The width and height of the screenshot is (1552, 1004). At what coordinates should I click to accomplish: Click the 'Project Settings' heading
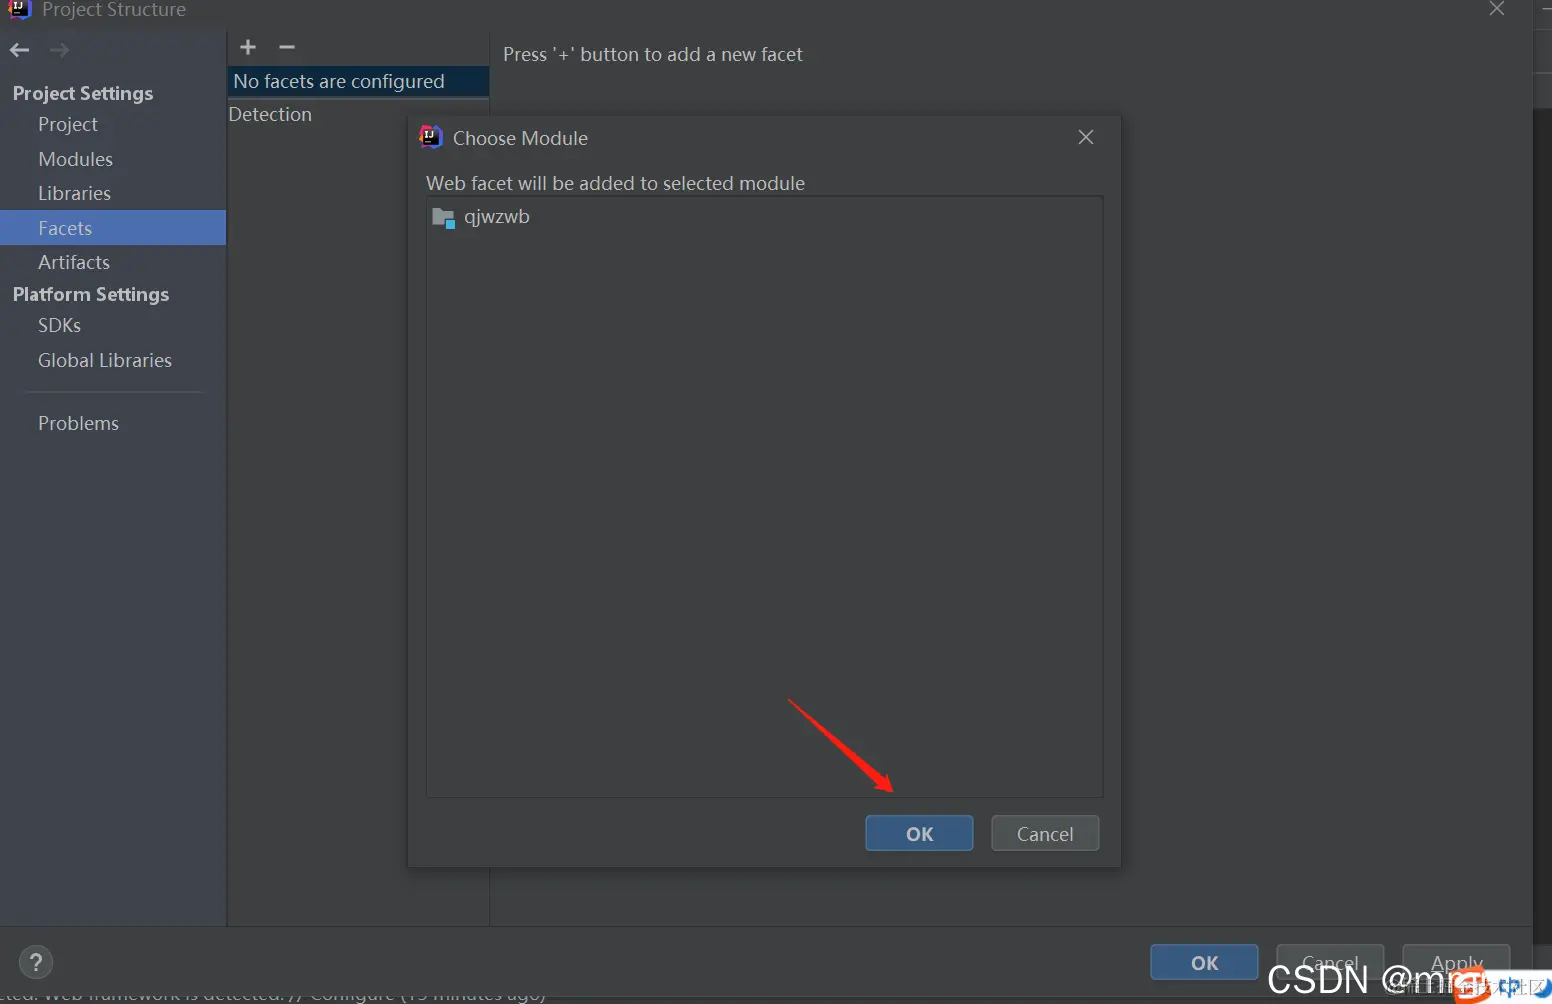tap(83, 93)
